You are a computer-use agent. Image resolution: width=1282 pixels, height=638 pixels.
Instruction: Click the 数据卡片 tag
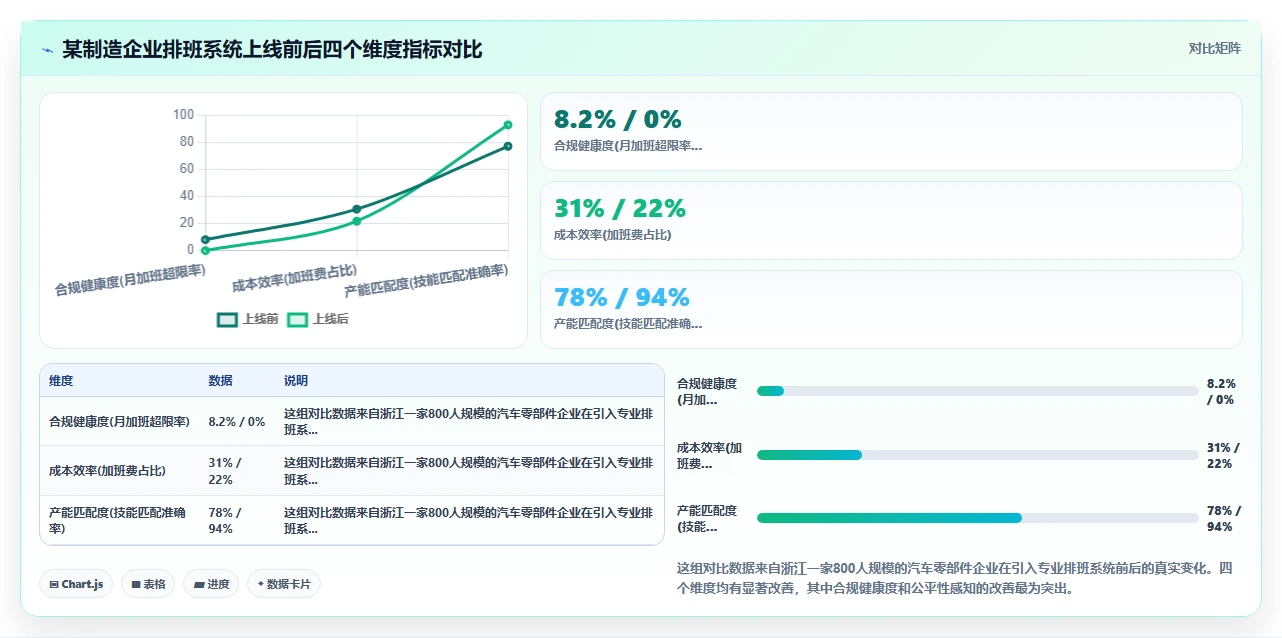[x=284, y=584]
